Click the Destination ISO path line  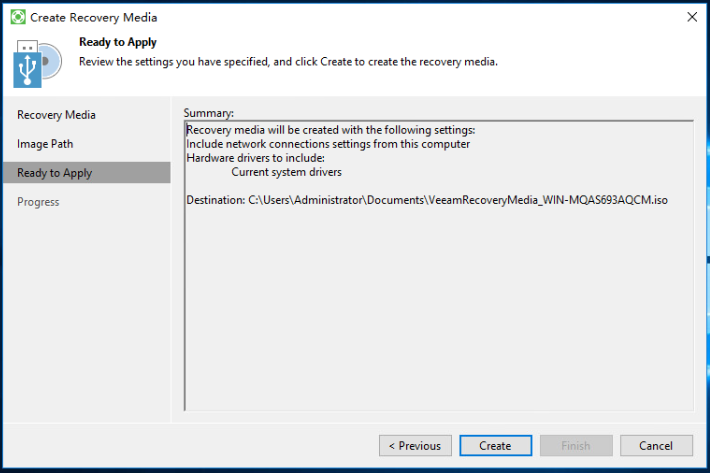pos(427,200)
